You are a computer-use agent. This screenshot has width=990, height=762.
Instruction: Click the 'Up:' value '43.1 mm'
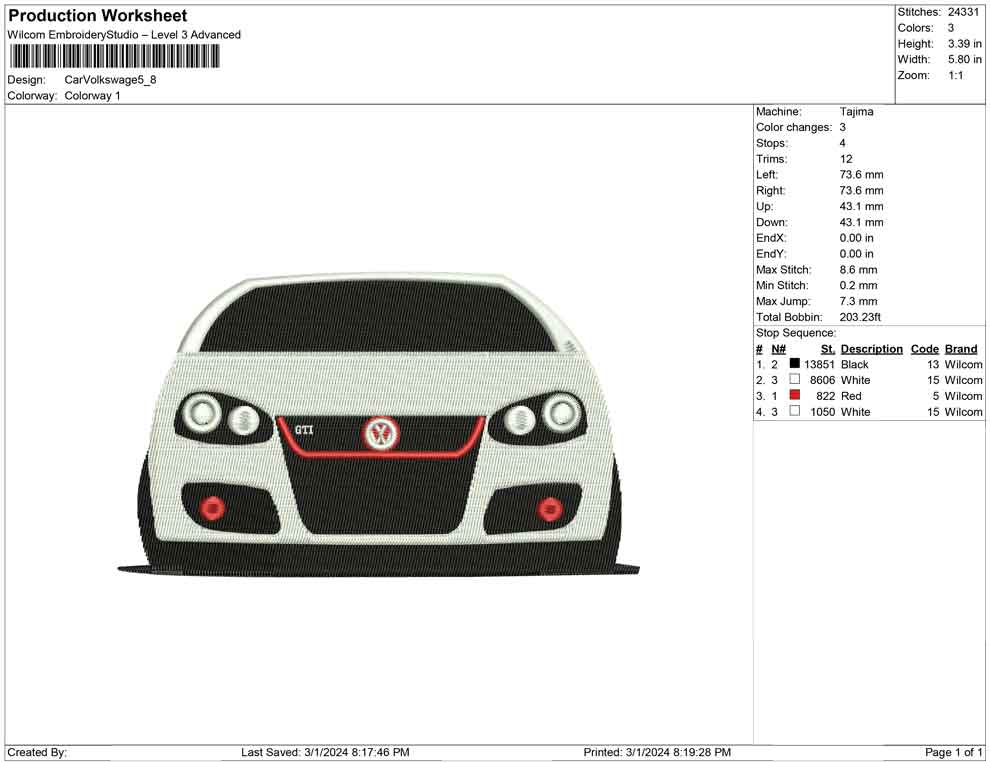click(x=861, y=206)
